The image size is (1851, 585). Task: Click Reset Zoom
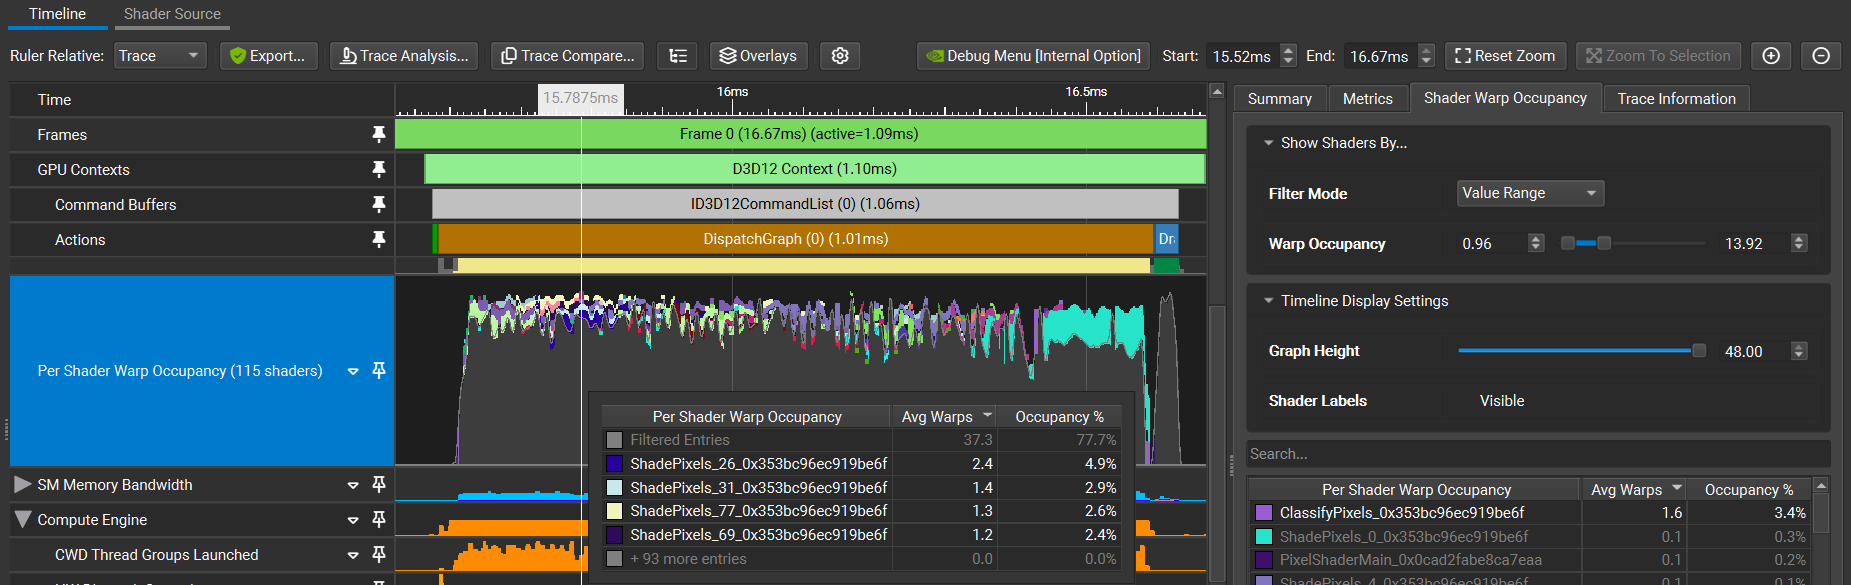coord(1505,56)
